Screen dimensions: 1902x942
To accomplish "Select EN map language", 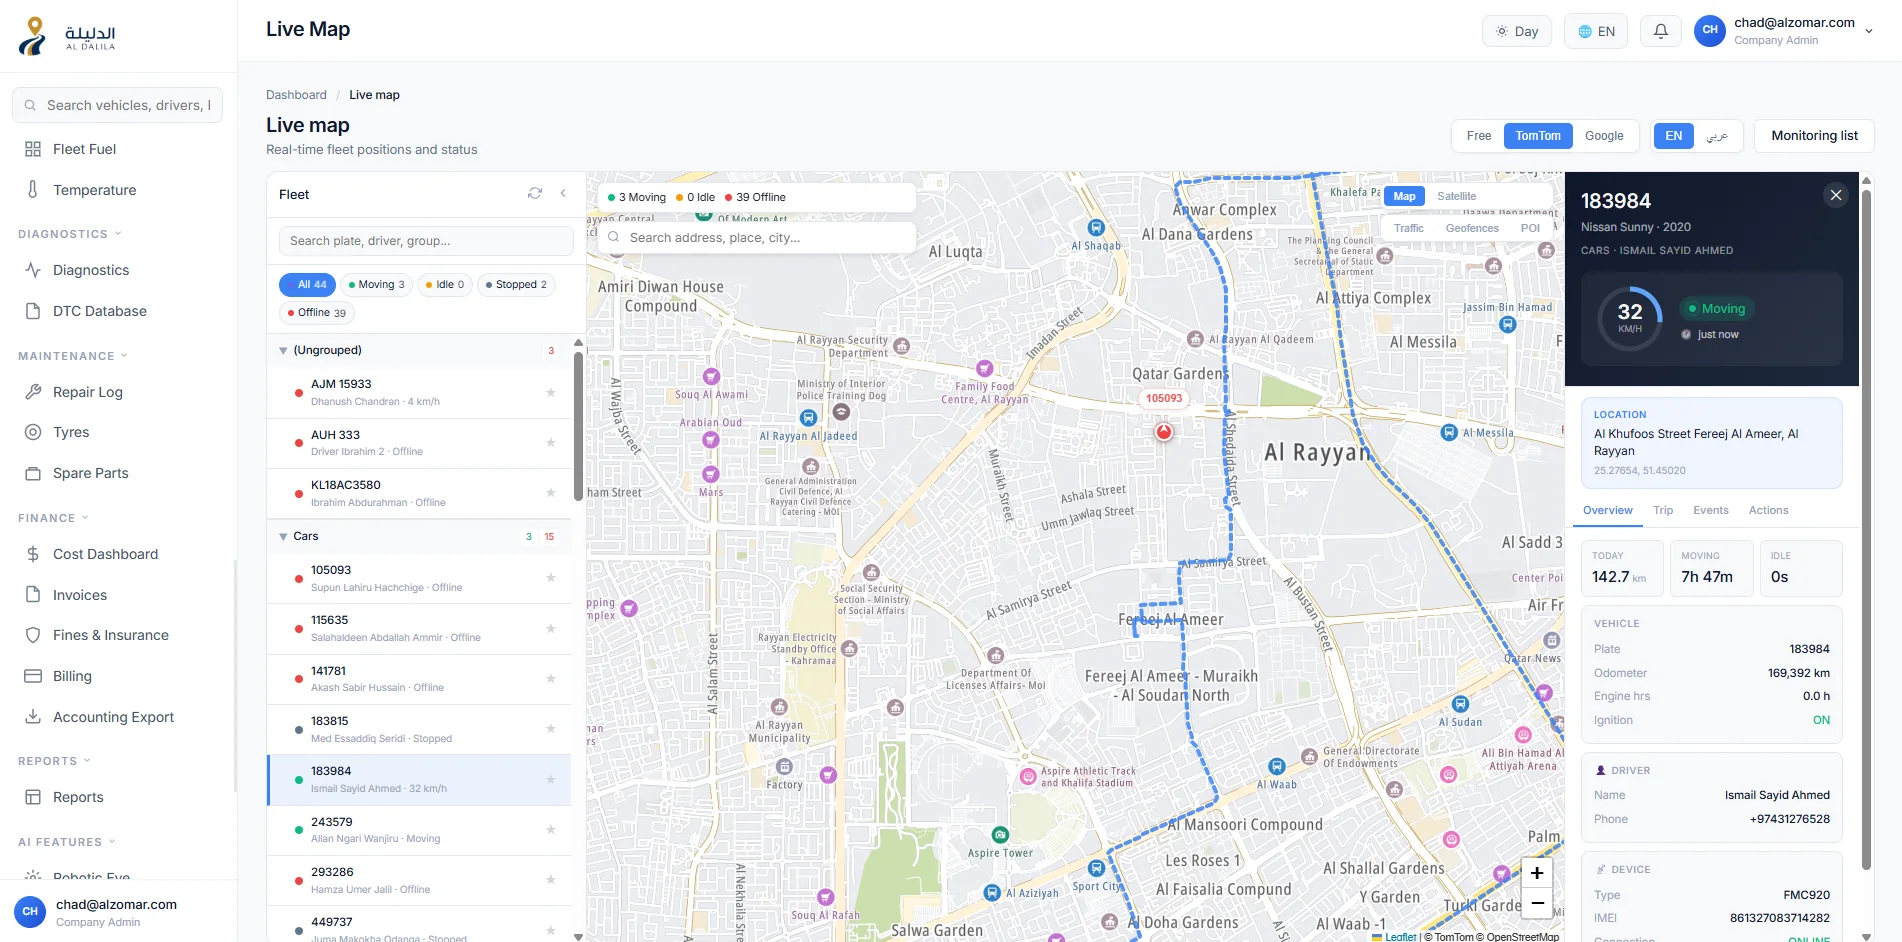I will coord(1674,136).
